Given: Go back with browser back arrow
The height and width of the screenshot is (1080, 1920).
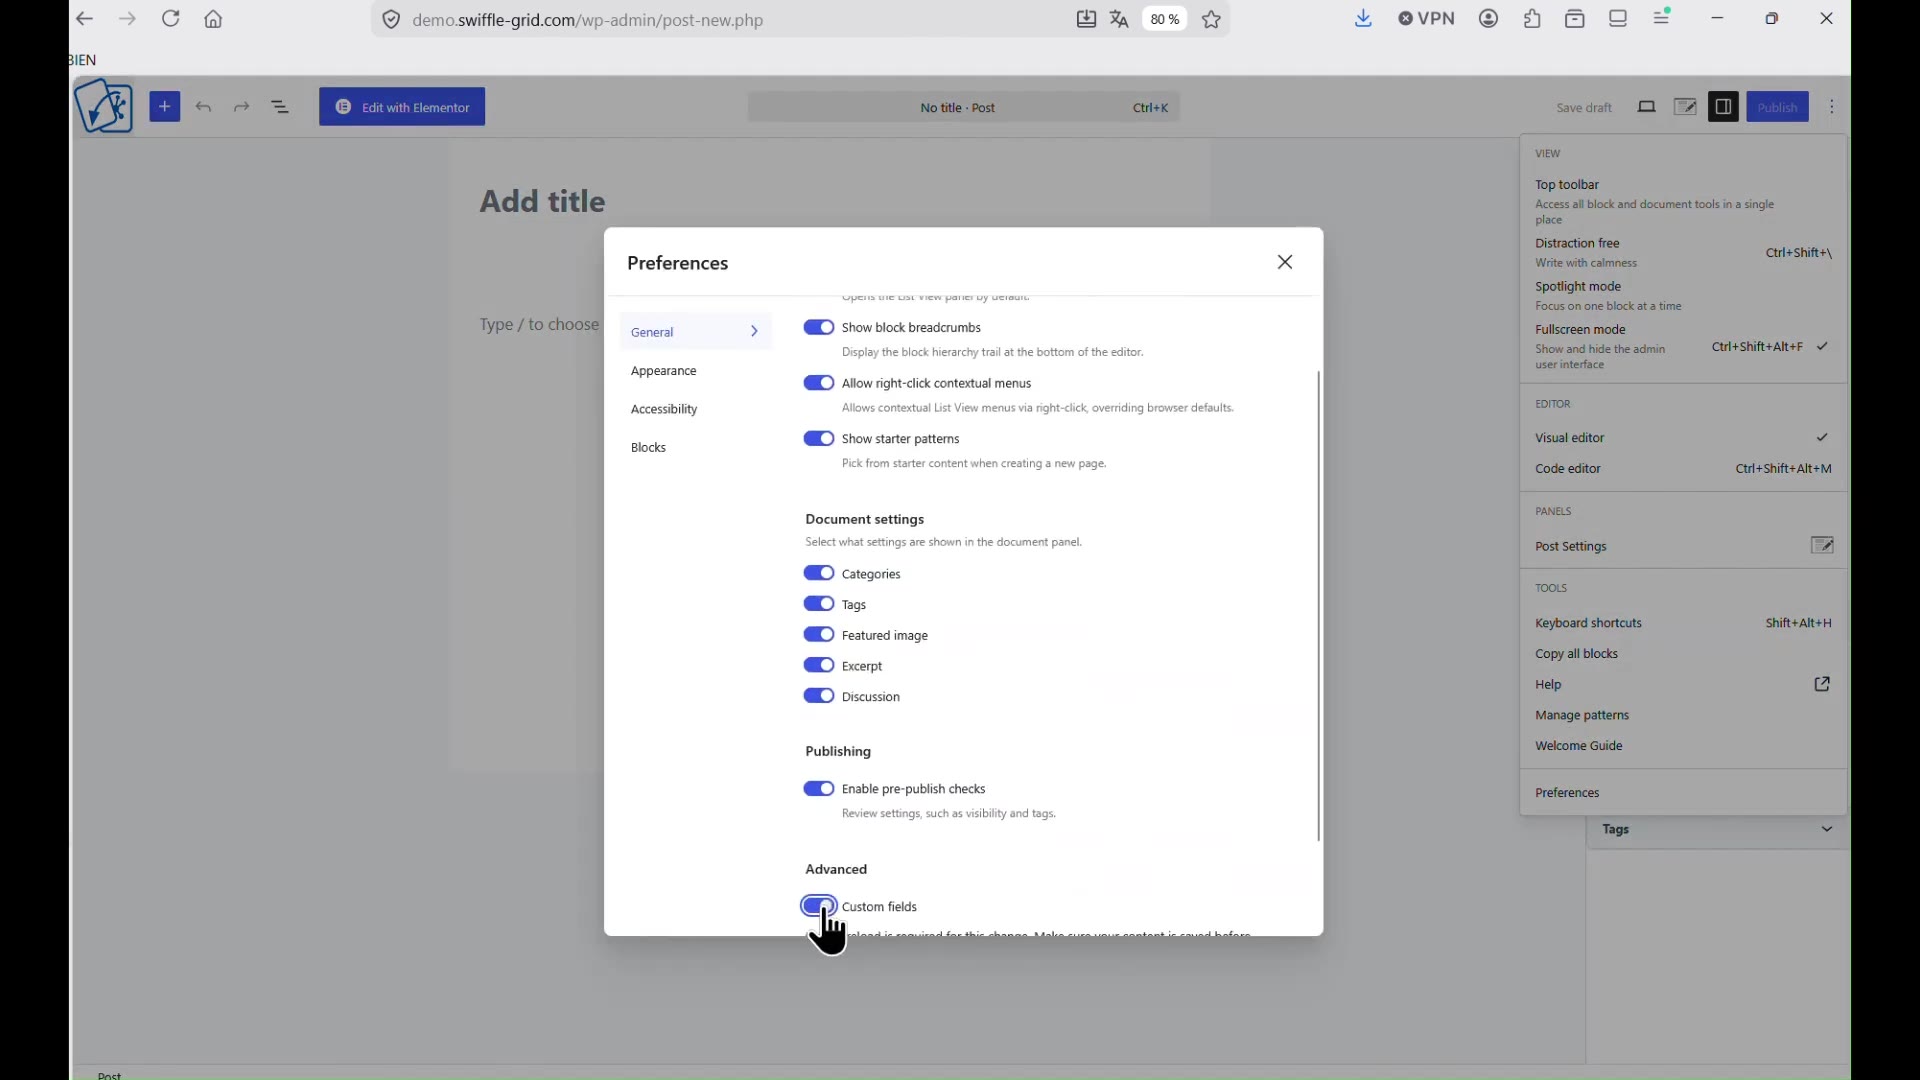Looking at the screenshot, I should coord(85,19).
